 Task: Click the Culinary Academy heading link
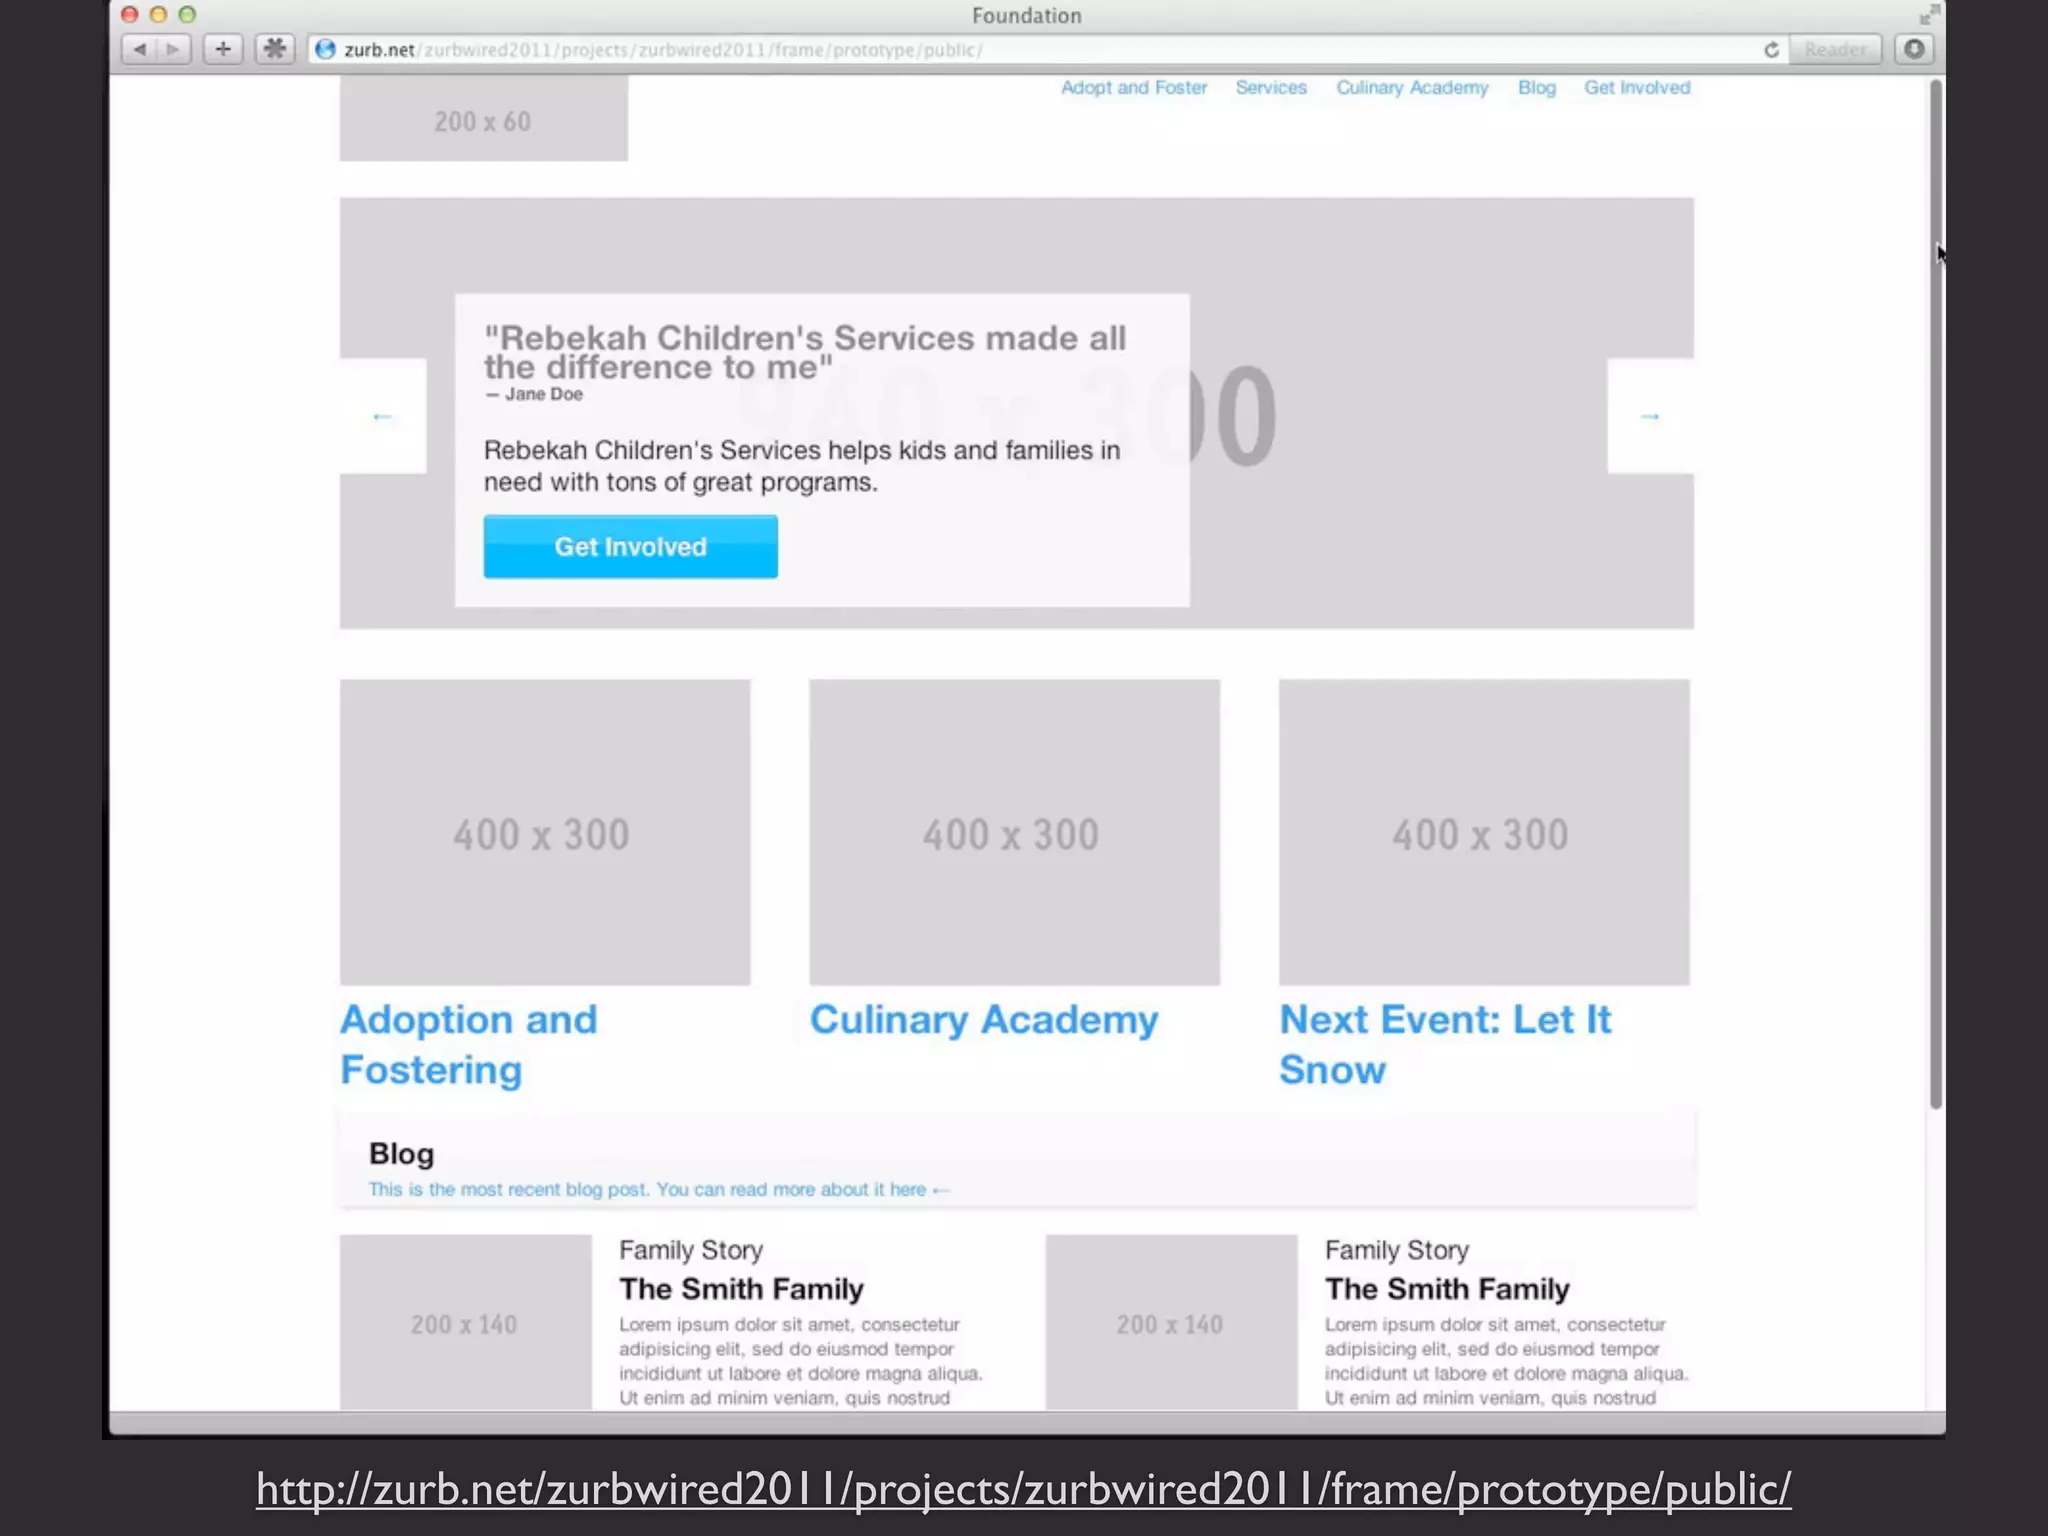pyautogui.click(x=984, y=1020)
